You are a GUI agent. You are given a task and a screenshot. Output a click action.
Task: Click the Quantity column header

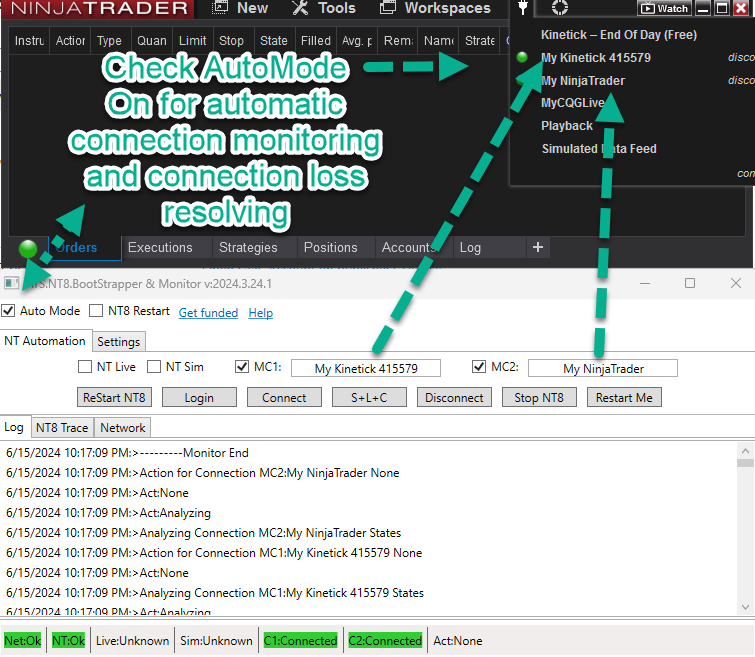tap(152, 41)
